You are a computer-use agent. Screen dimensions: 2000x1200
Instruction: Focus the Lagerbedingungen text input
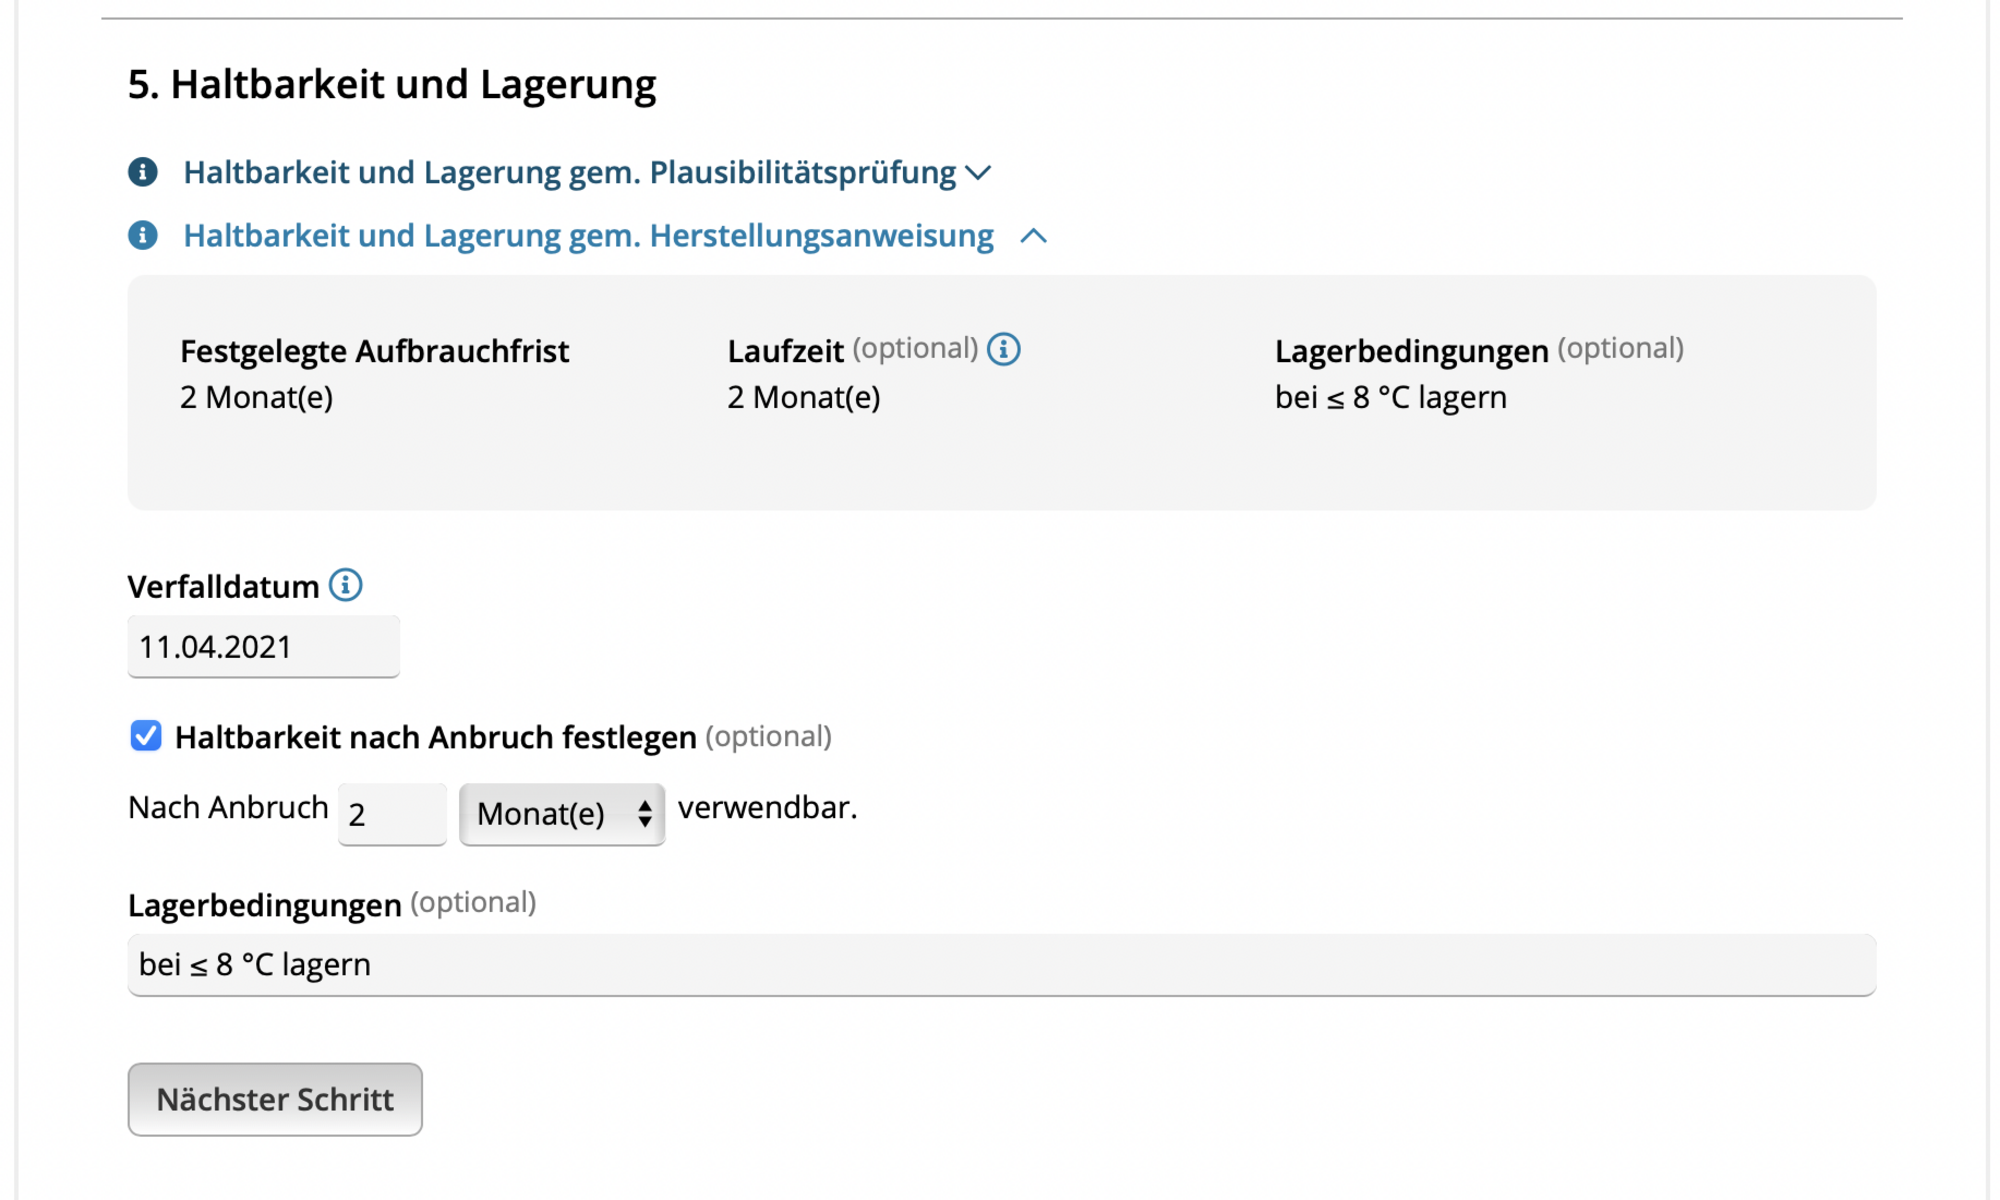tap(1002, 965)
